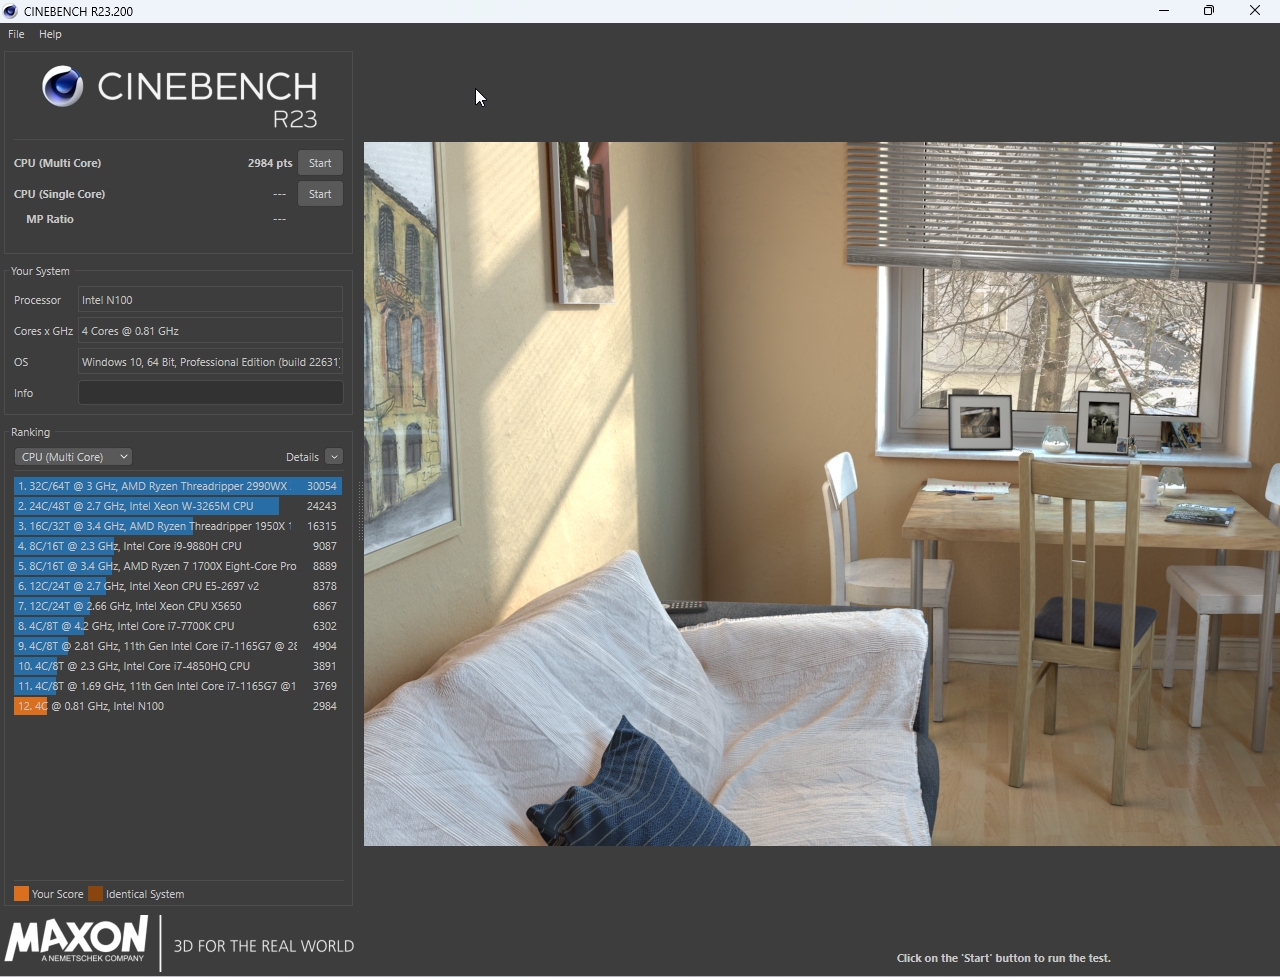Select the Intel Xeon CPU X5650 ranking row
The width and height of the screenshot is (1280, 977).
(x=178, y=606)
